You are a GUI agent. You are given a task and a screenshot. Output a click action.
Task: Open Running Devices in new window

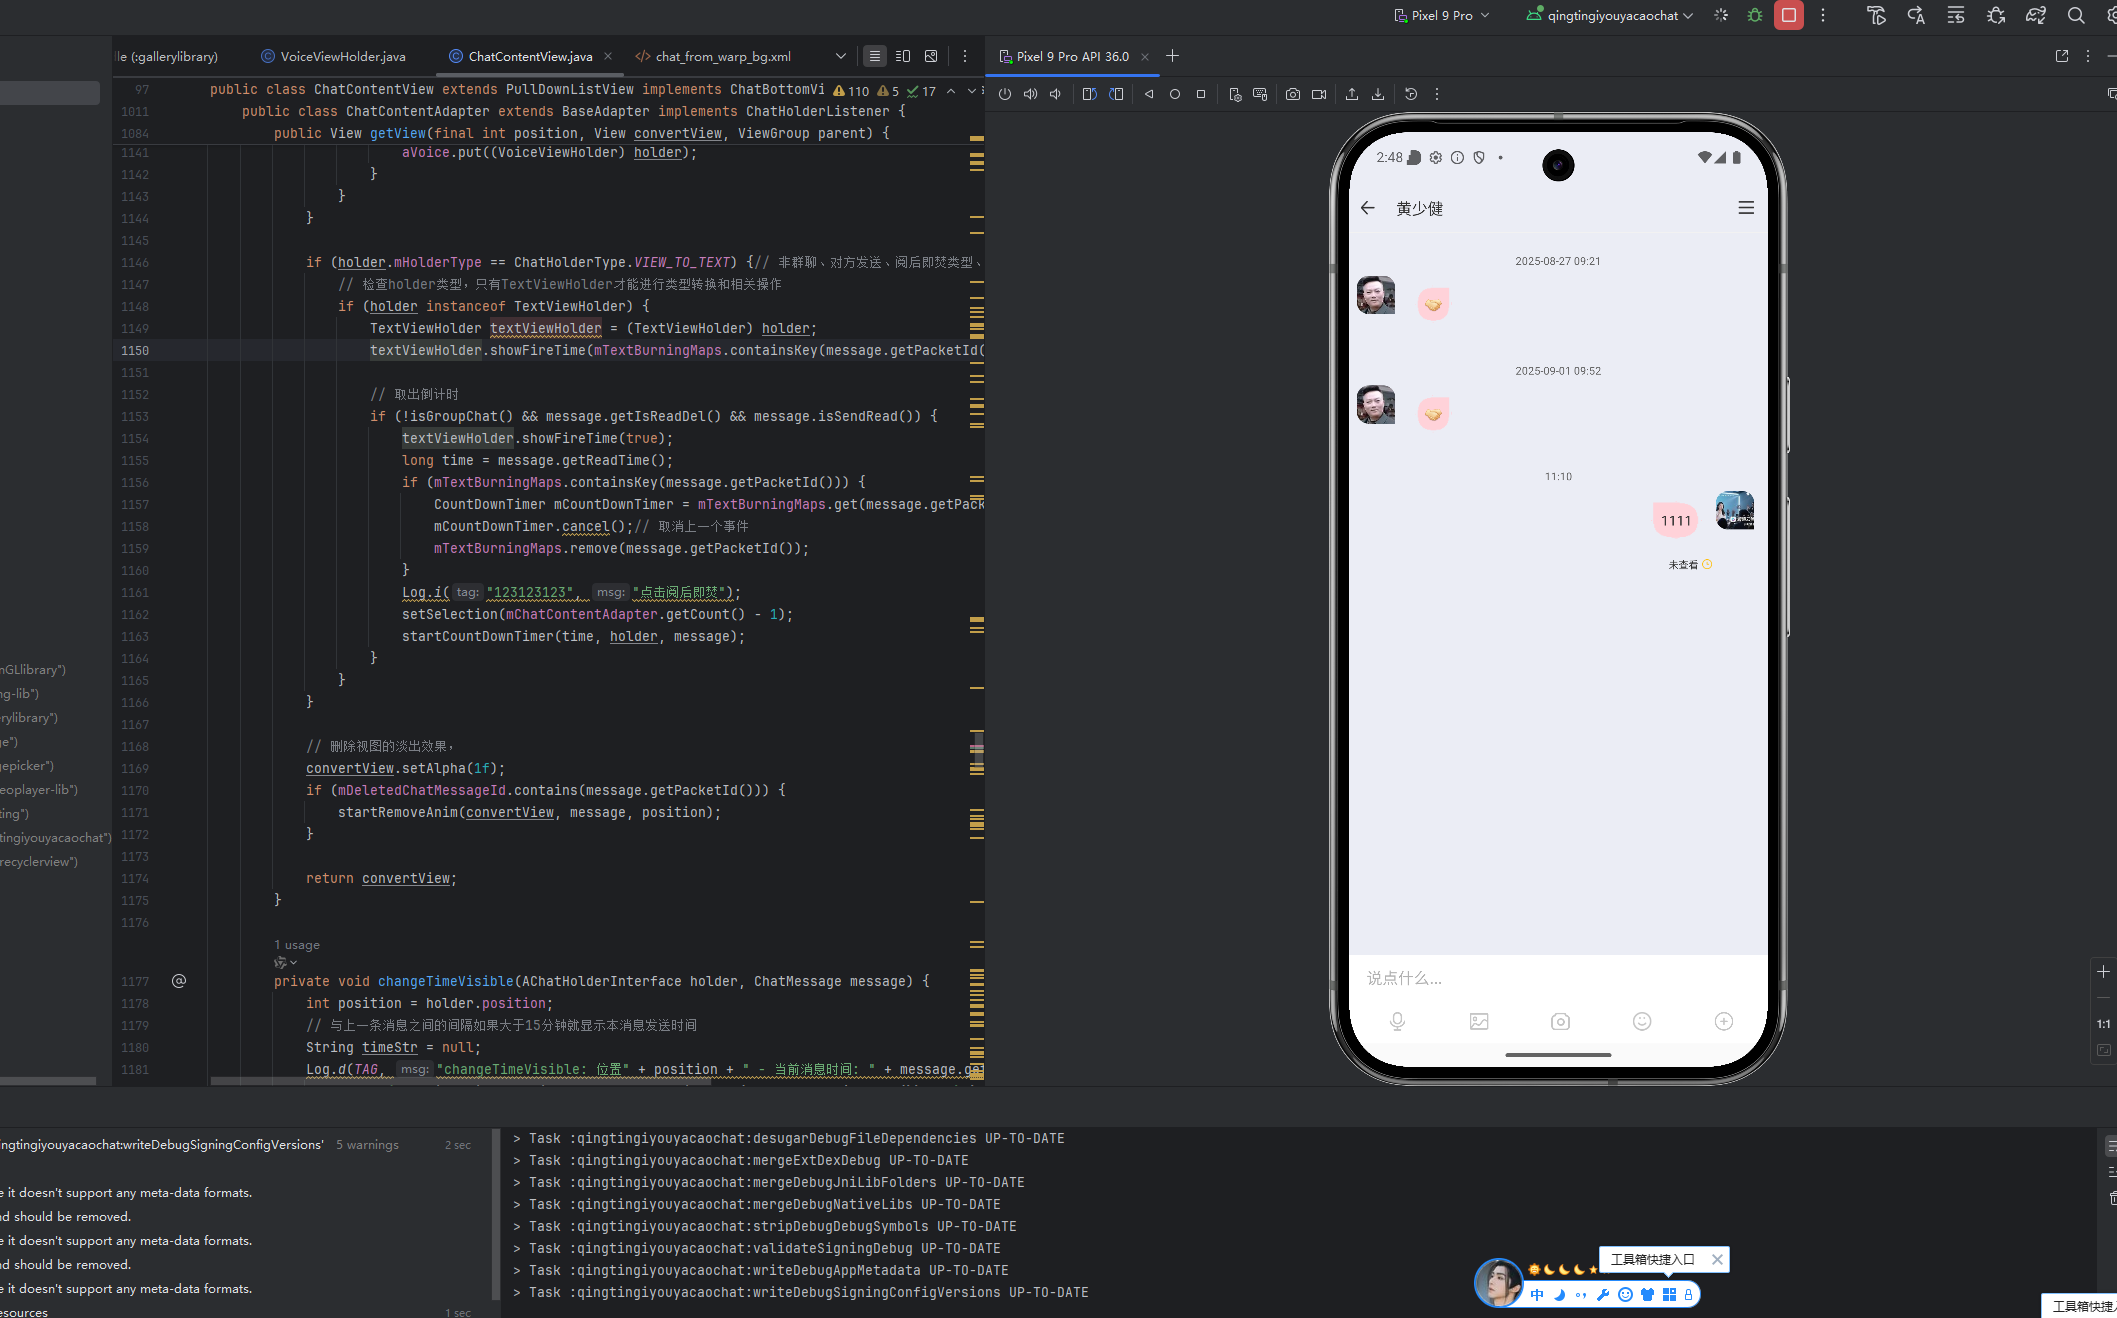2062,56
